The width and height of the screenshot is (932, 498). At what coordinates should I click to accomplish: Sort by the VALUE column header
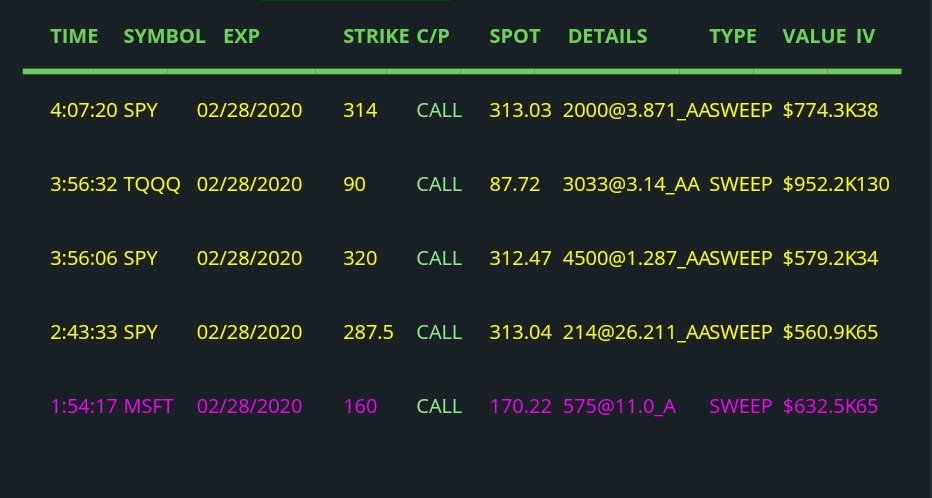click(814, 36)
